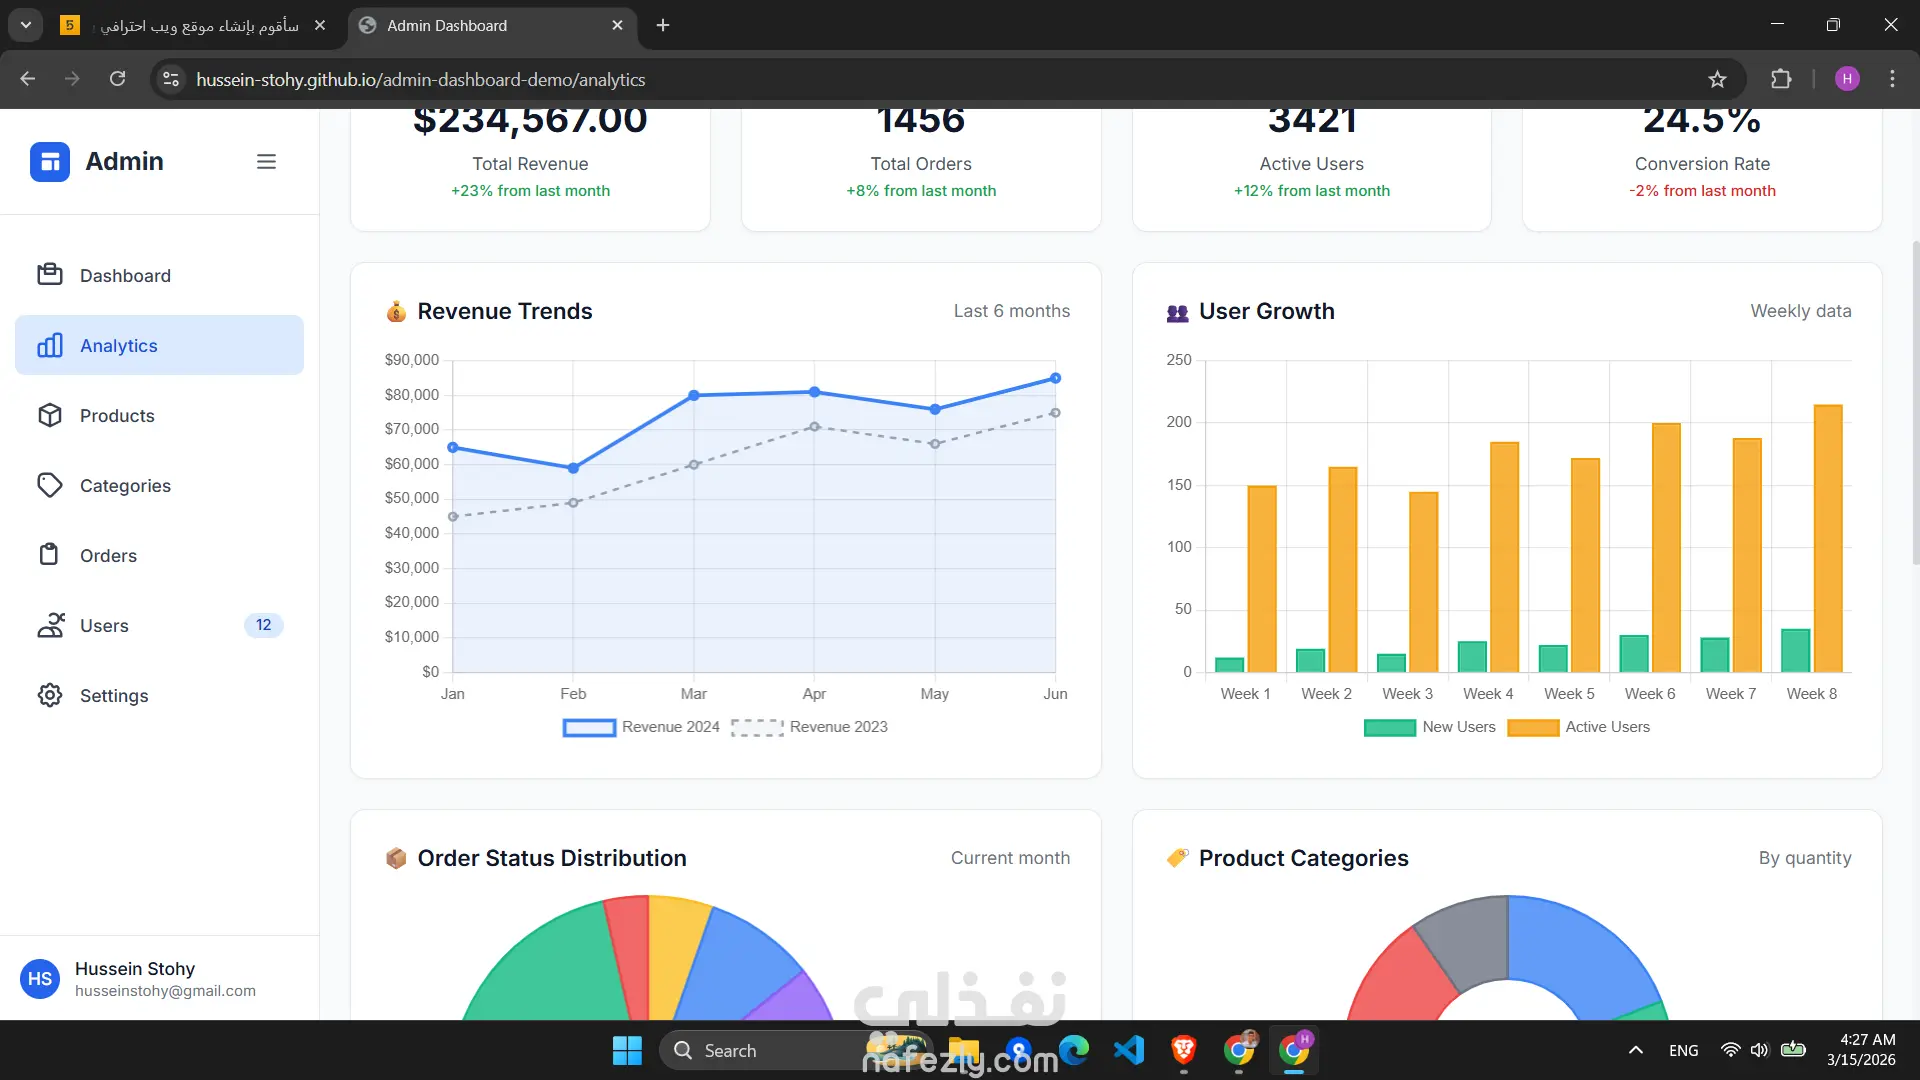Open the Orders clipboard icon
This screenshot has height=1080, width=1920.
pos(50,555)
